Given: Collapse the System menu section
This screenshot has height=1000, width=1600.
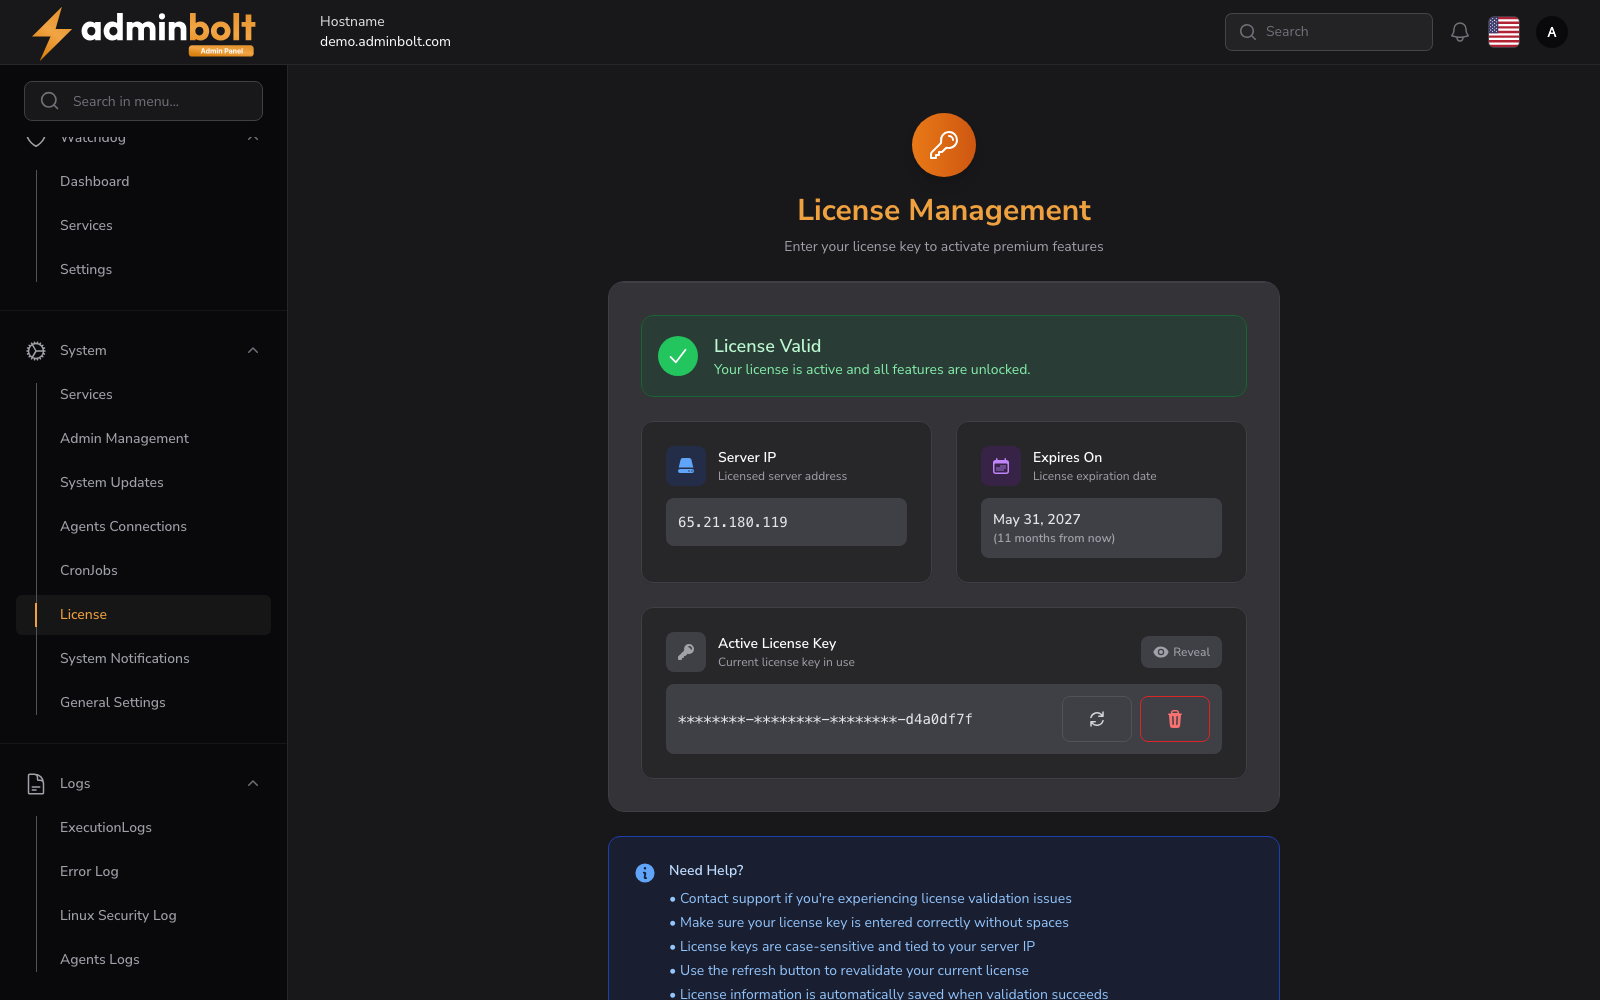Looking at the screenshot, I should (253, 351).
